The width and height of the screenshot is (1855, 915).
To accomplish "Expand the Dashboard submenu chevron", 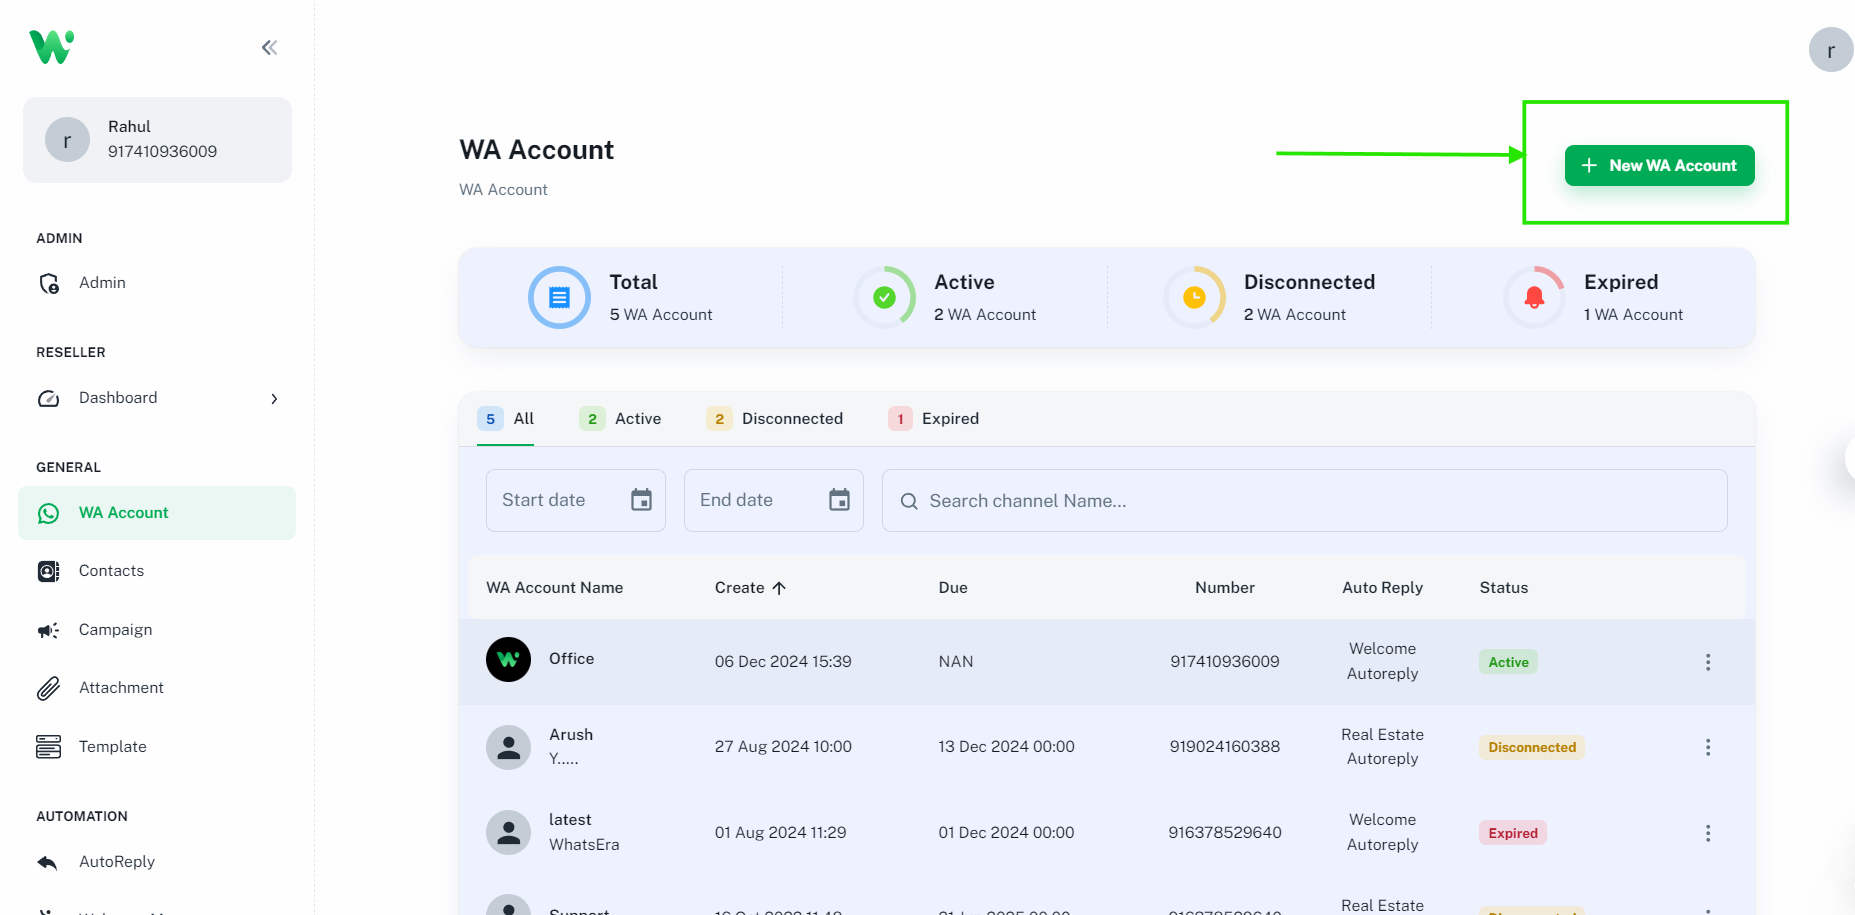I will click(x=274, y=399).
